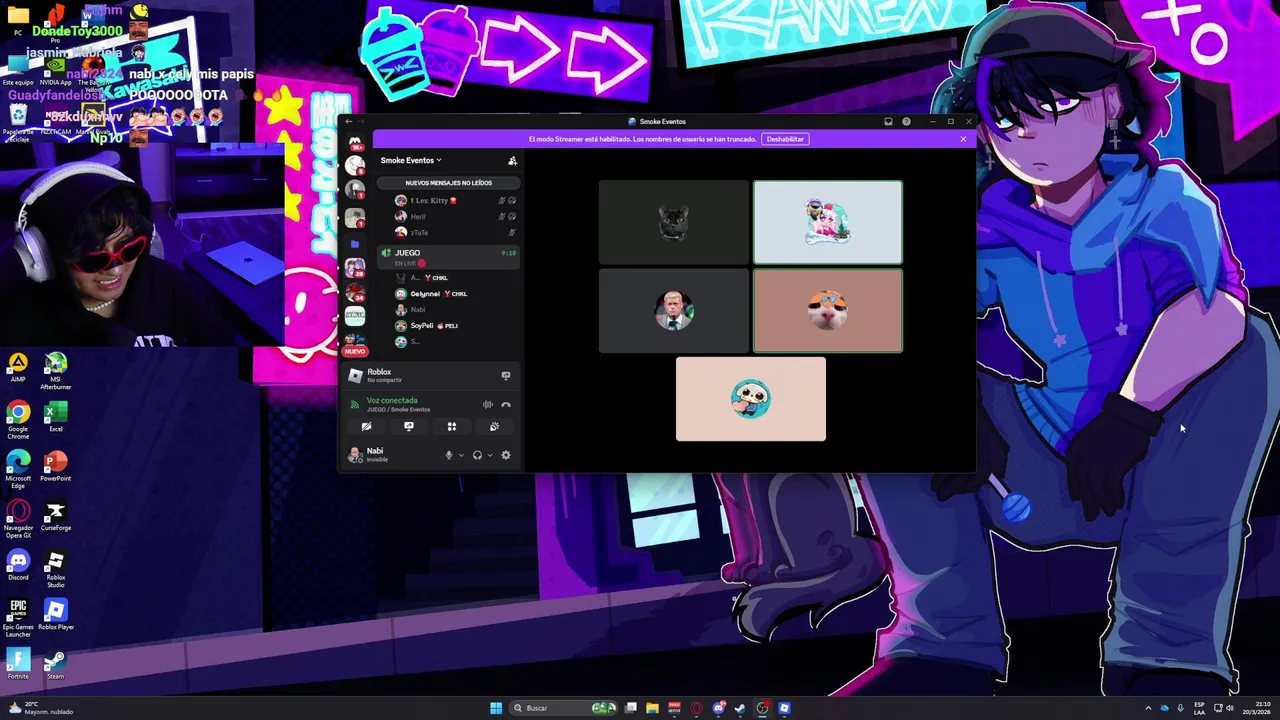Open Discord help question mark icon
Viewport: 1280px width, 720px height.
[906, 122]
